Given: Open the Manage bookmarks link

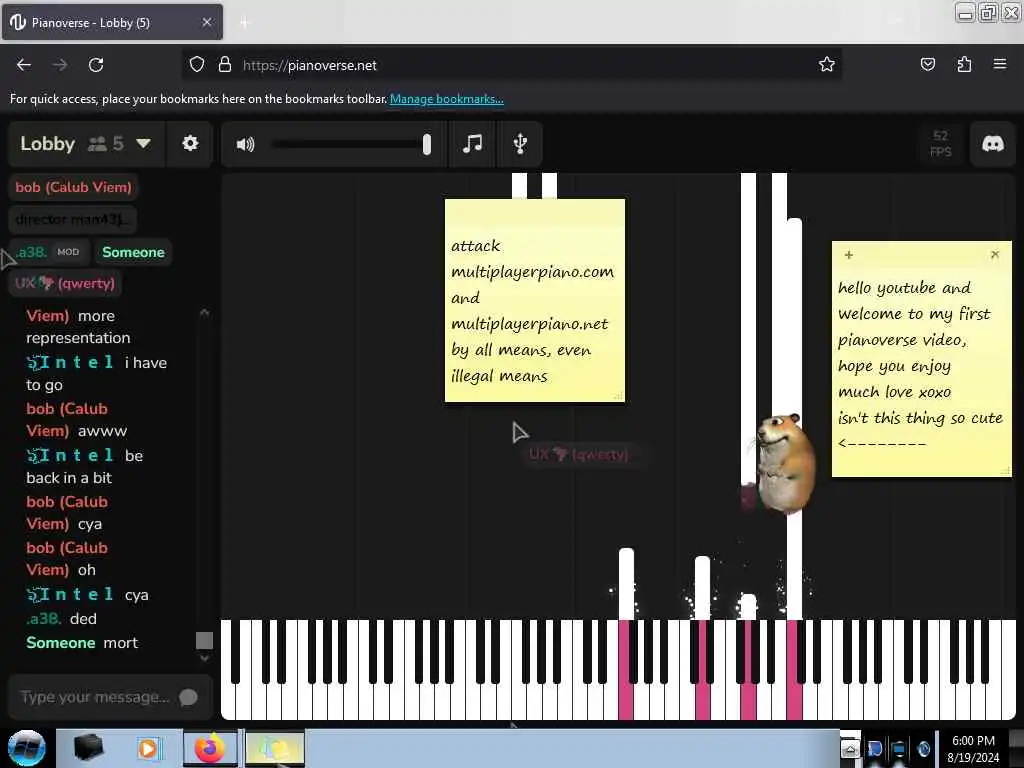Looking at the screenshot, I should 447,99.
